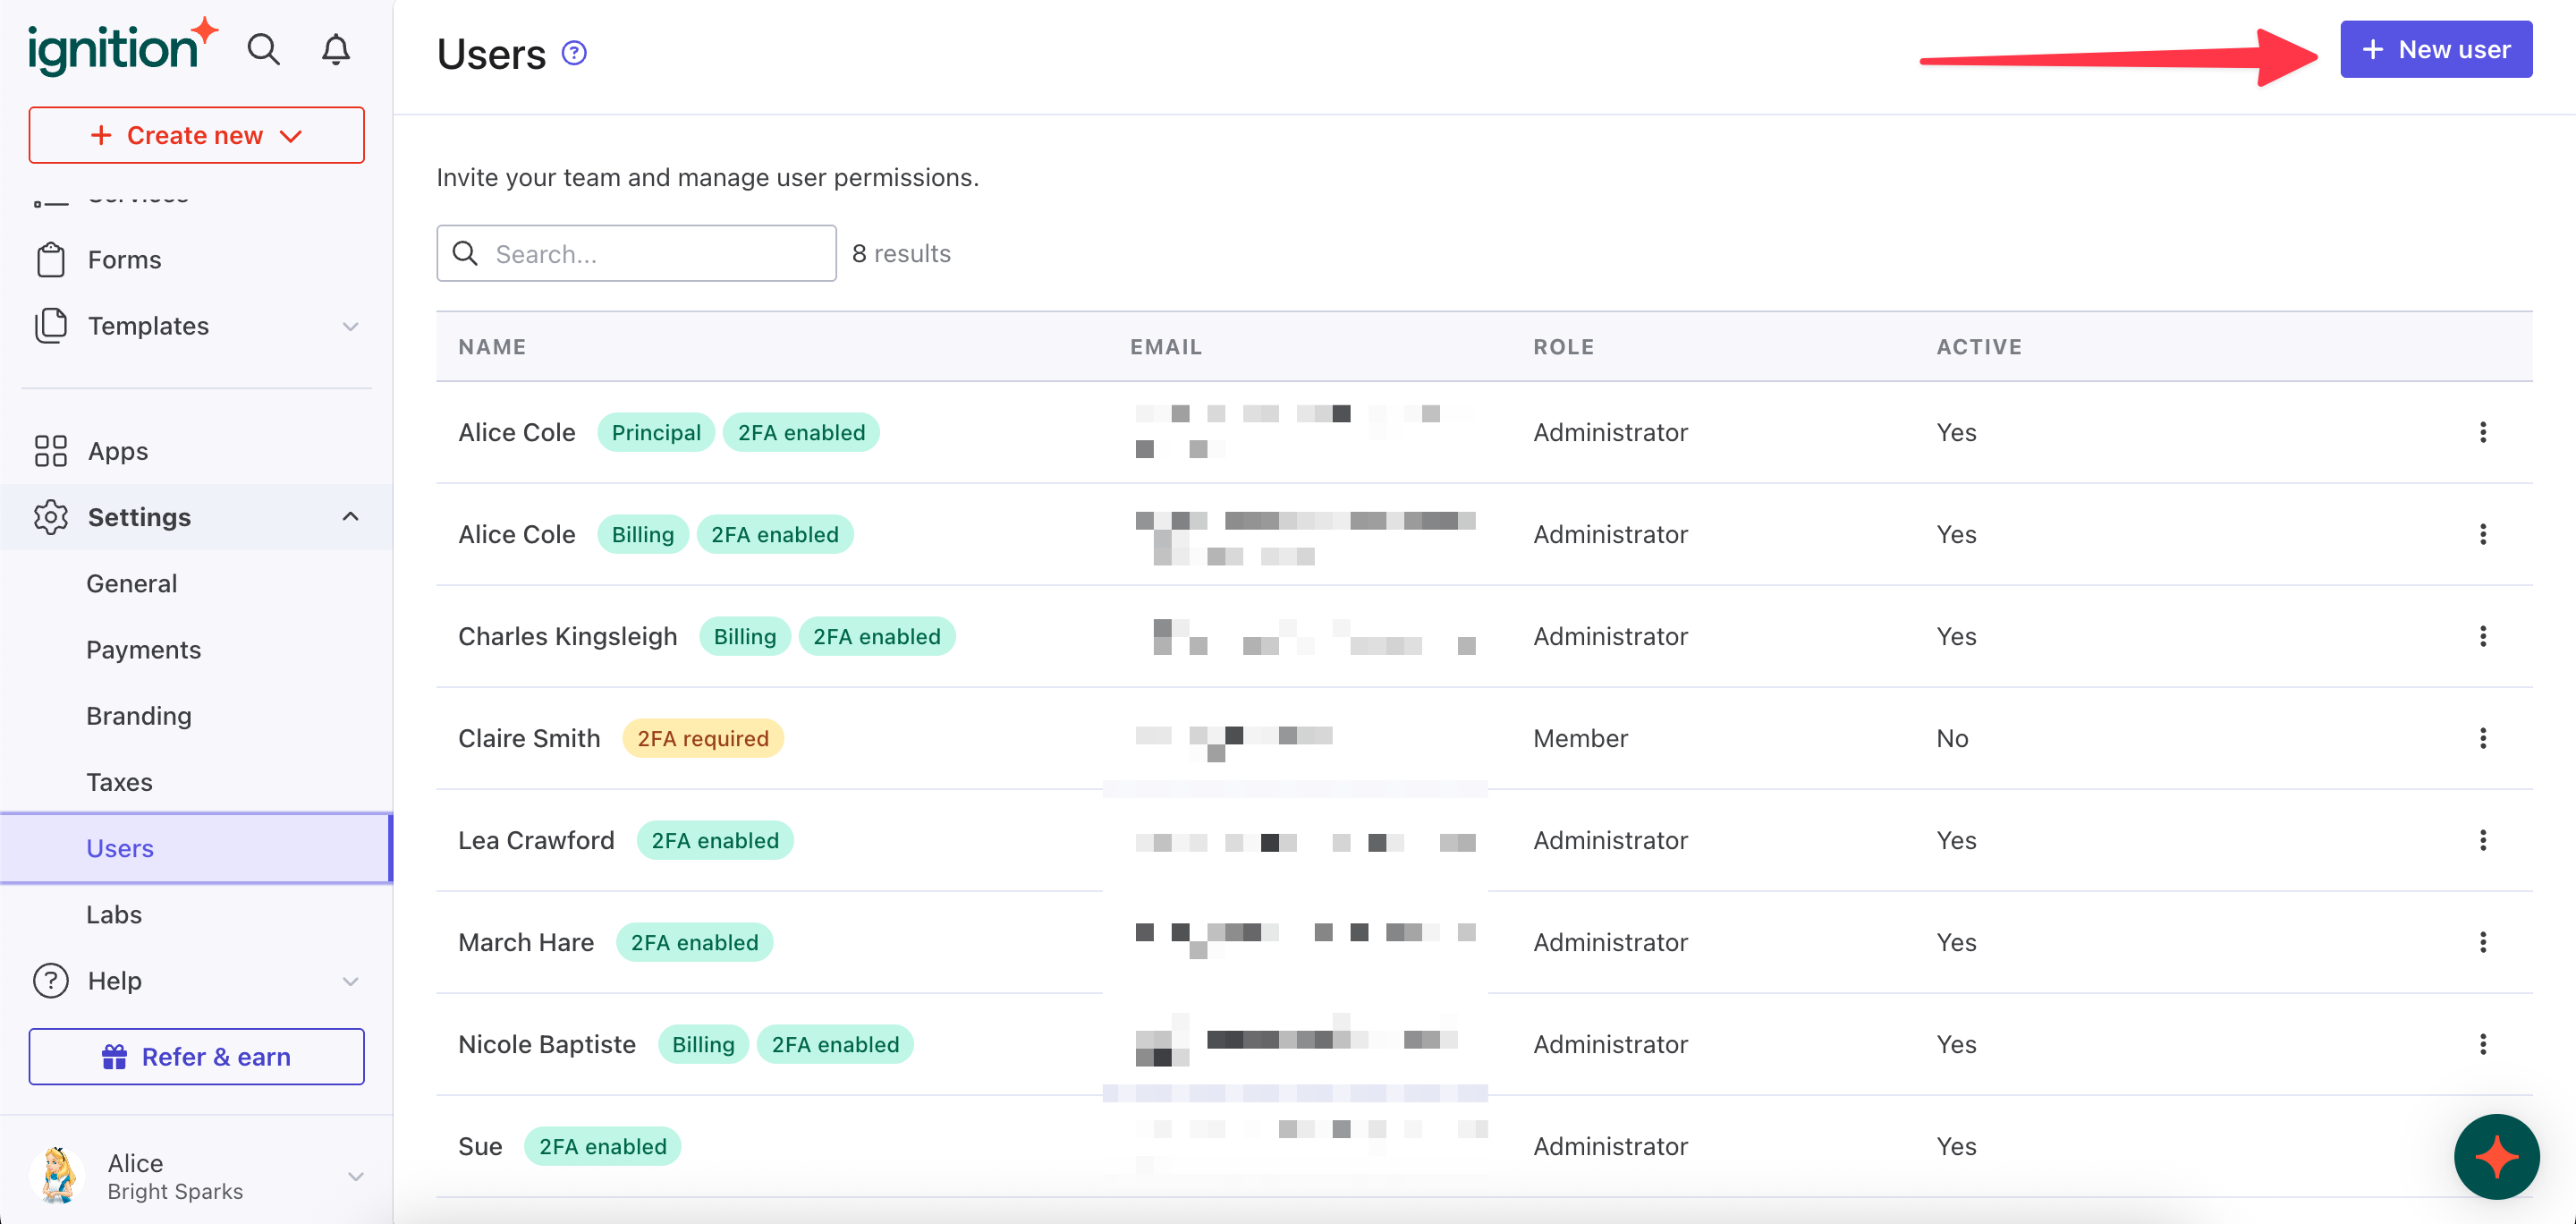The height and width of the screenshot is (1224, 2576).
Task: Click the Apps grid icon
Action: 51,451
